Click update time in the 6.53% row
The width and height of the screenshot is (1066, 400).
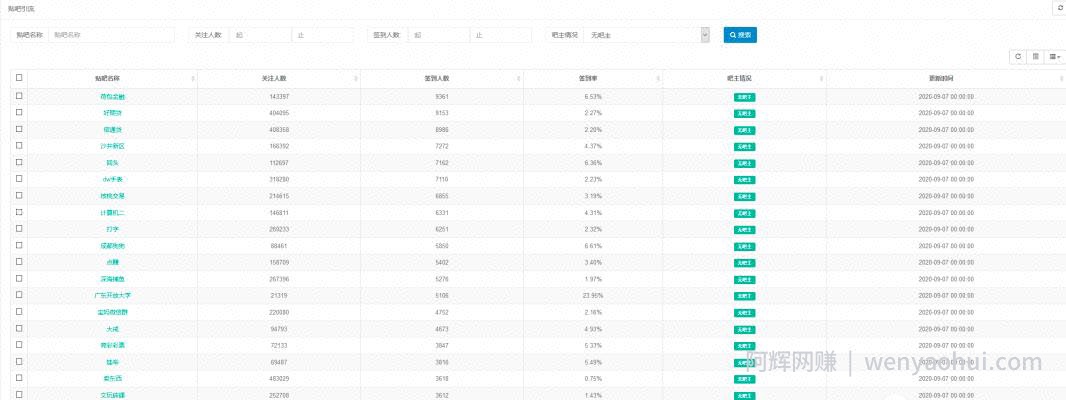pos(946,97)
